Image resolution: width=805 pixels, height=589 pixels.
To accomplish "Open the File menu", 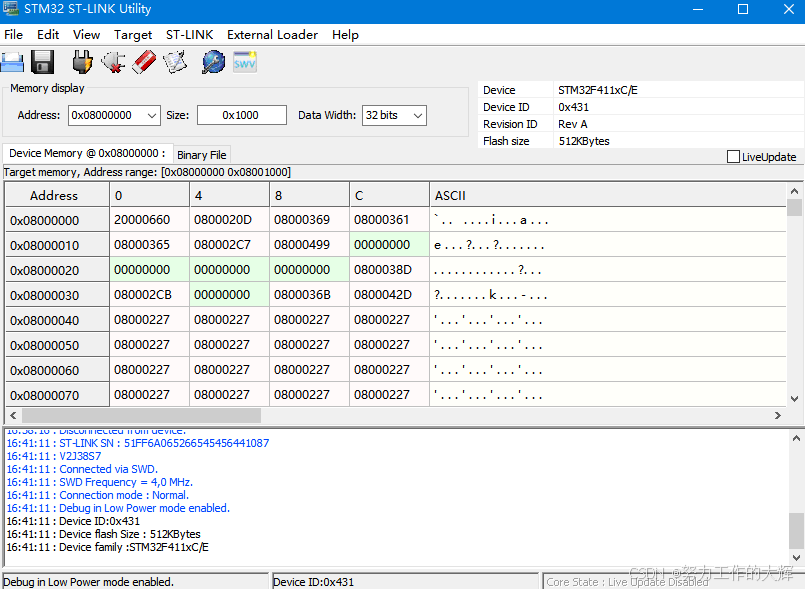I will pos(13,34).
